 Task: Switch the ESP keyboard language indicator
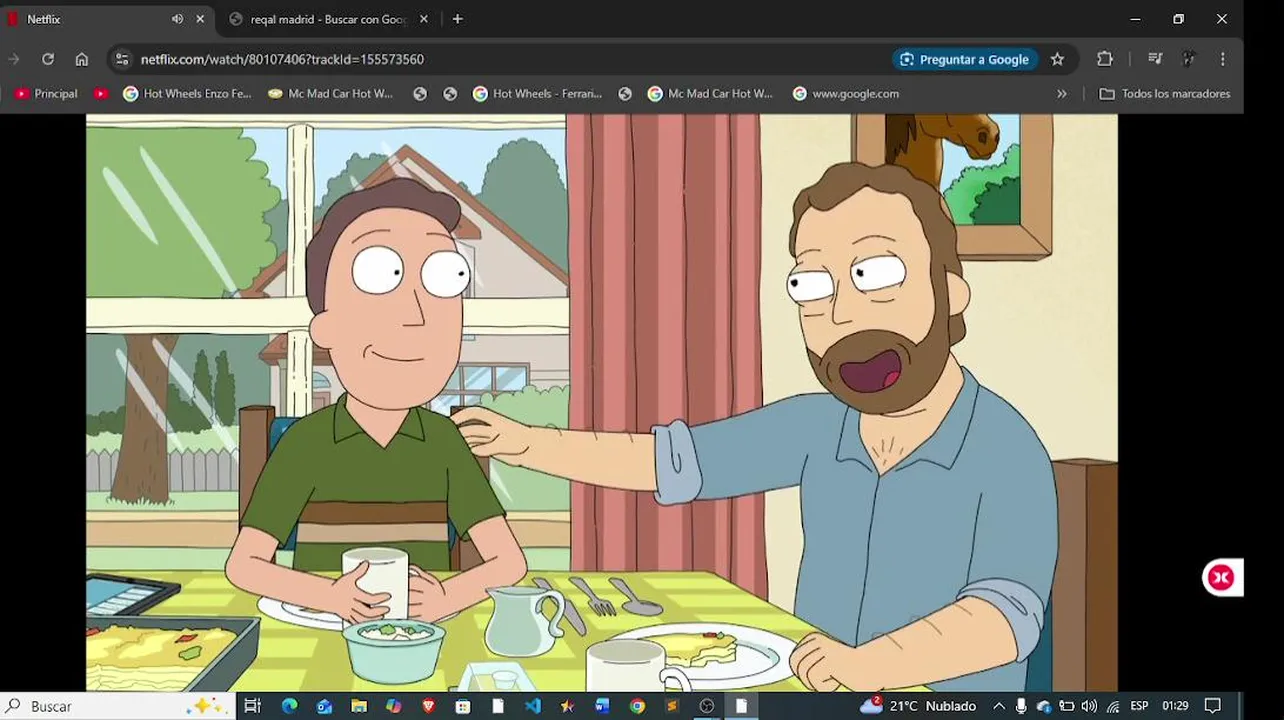pos(1139,706)
